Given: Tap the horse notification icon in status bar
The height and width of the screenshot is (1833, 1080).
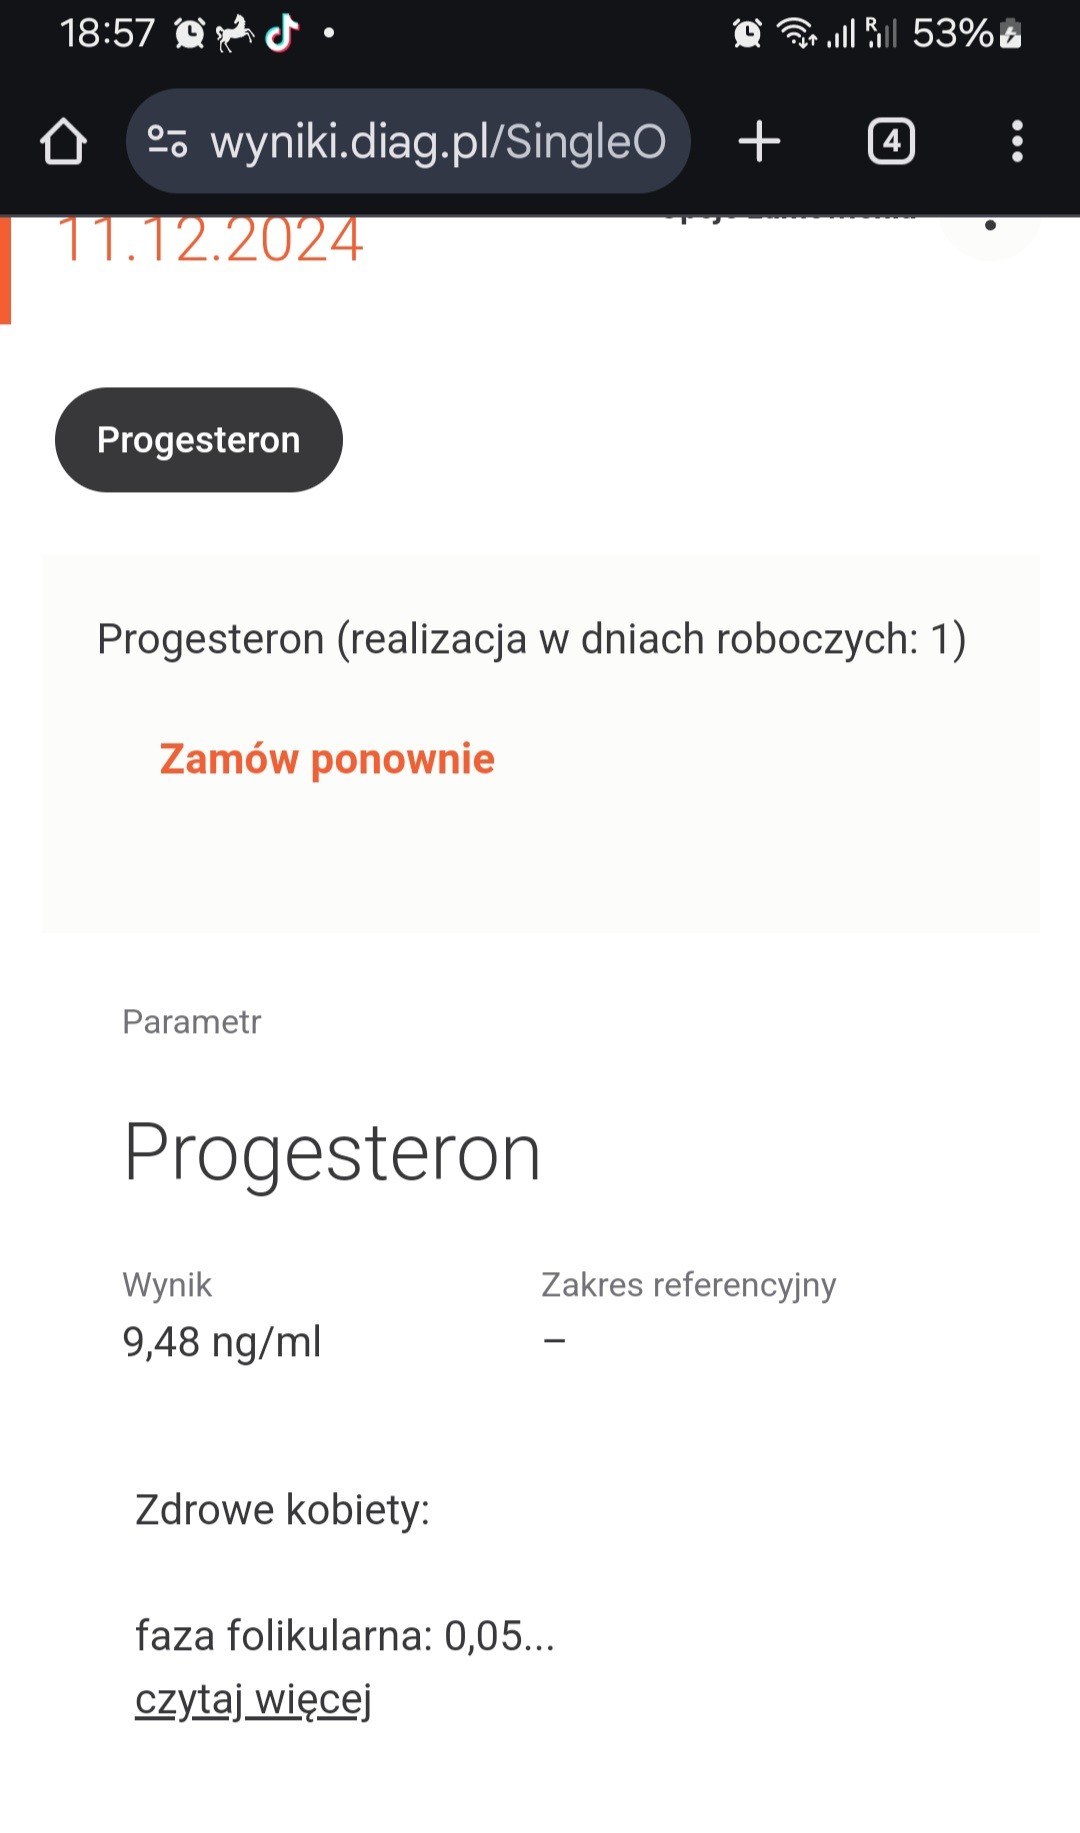Looking at the screenshot, I should pos(235,34).
